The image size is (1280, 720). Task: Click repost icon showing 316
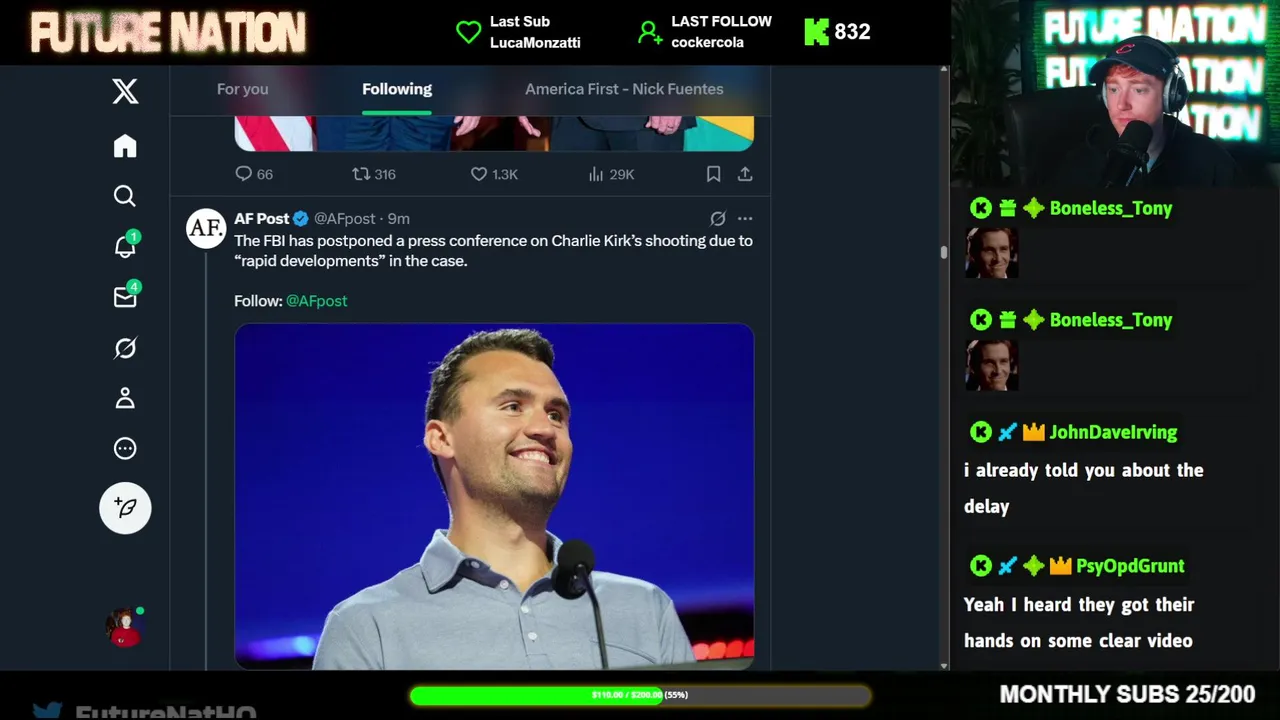(361, 174)
